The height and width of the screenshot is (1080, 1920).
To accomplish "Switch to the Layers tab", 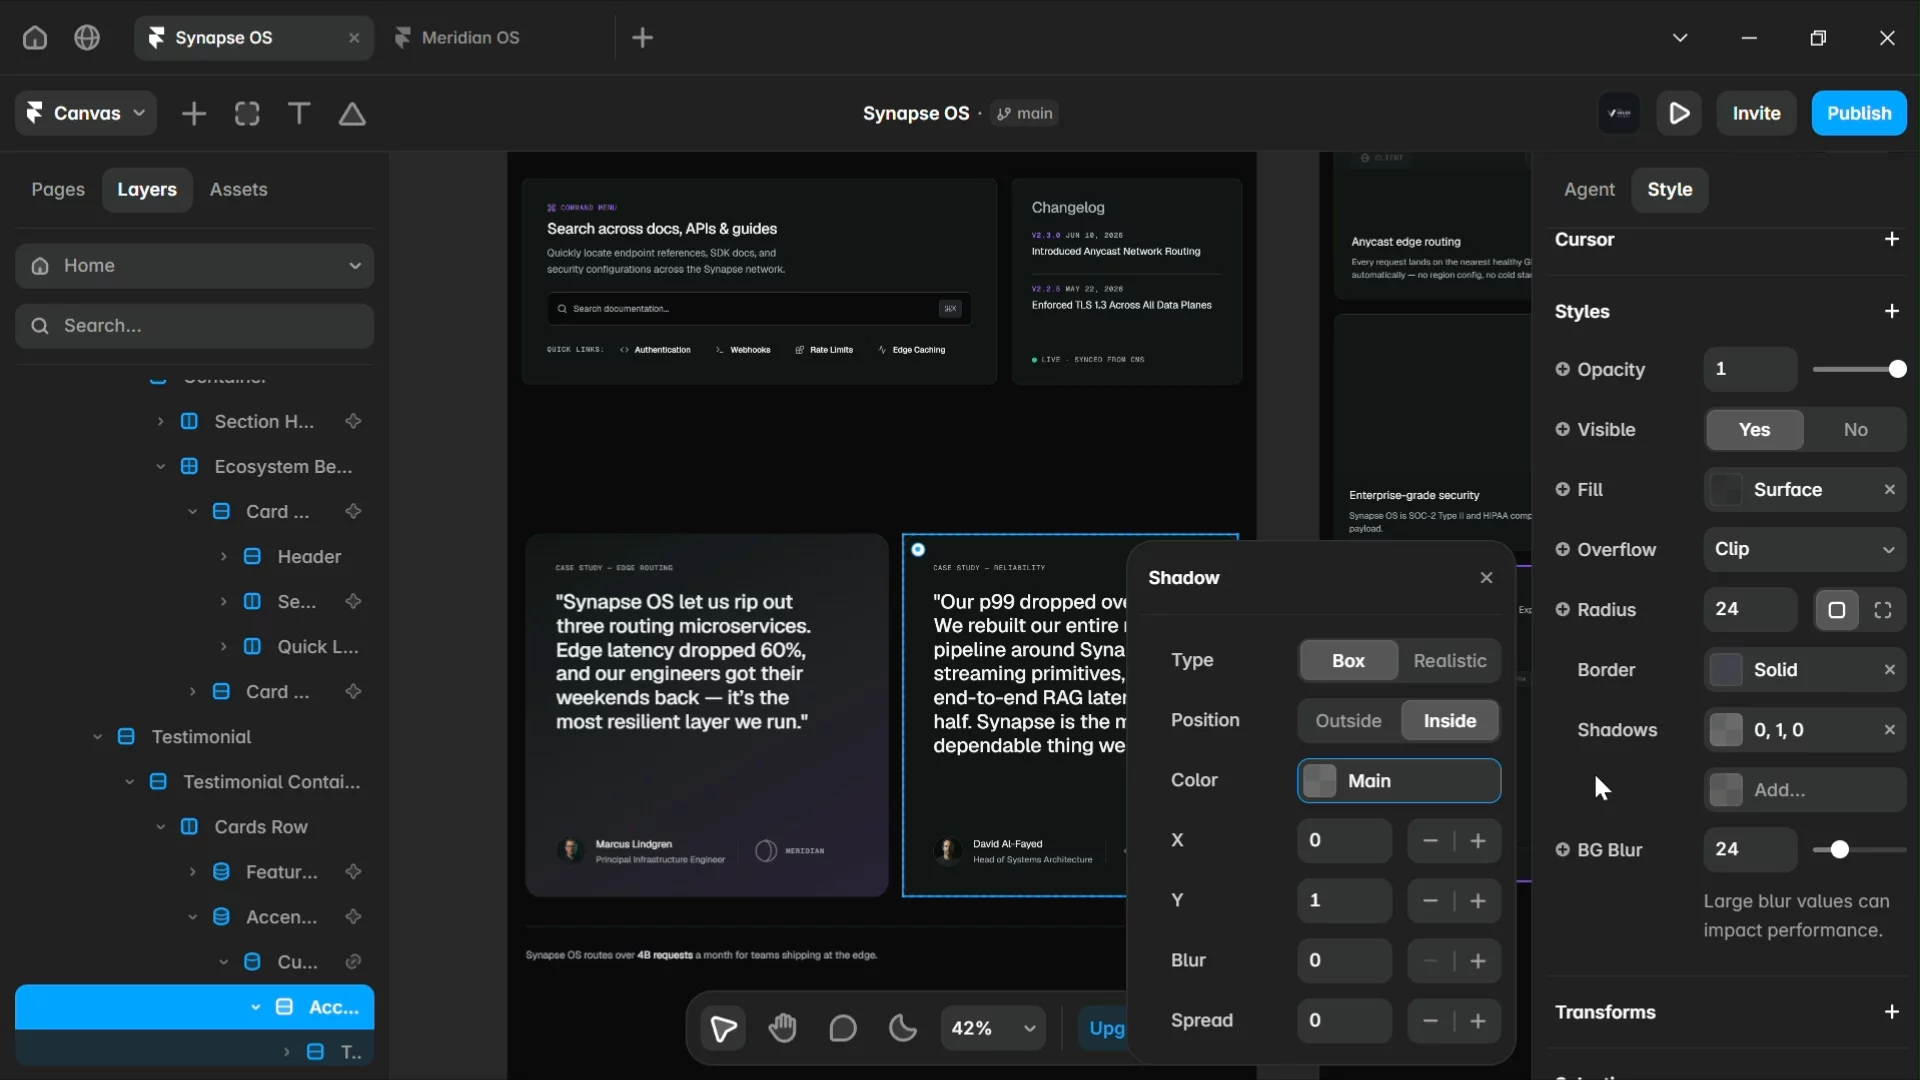I will (x=147, y=190).
